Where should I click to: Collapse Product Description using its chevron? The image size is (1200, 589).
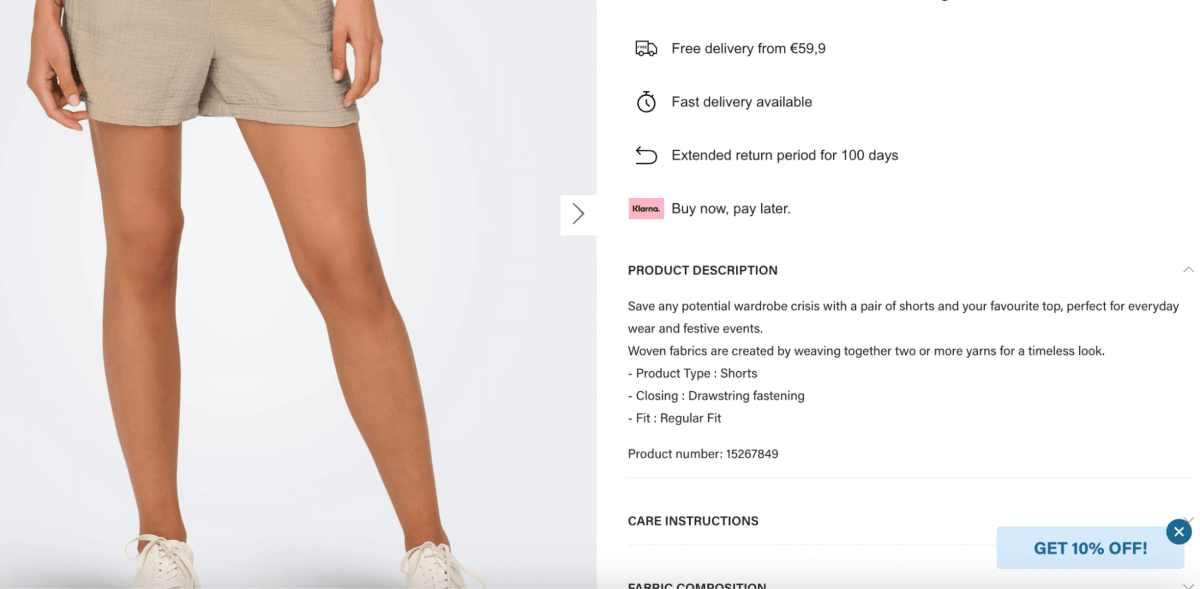coord(1188,270)
